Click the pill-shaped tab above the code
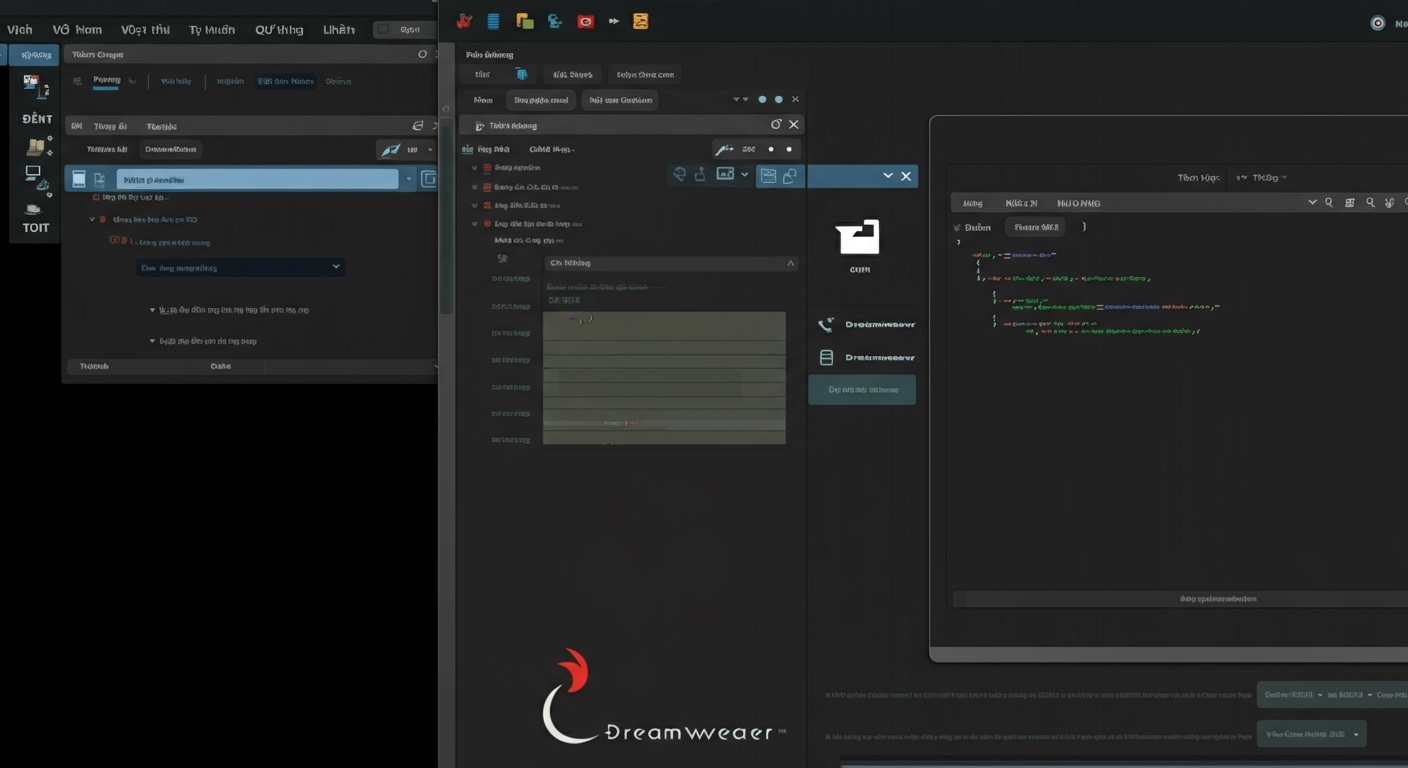The image size is (1408, 768). coord(1036,227)
